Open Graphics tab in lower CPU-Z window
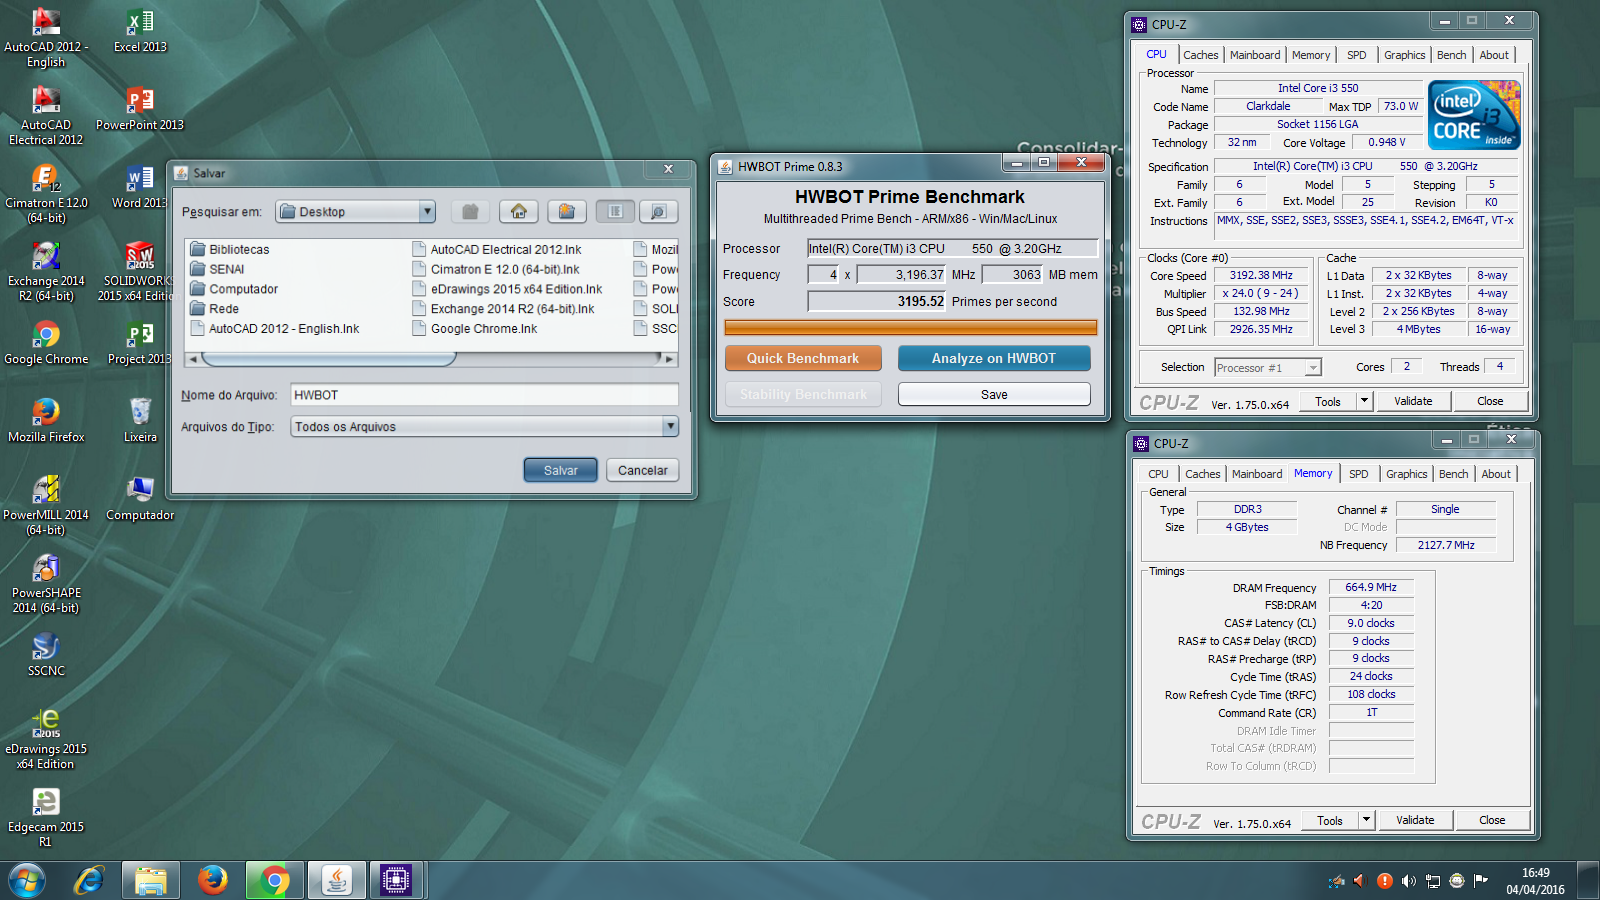This screenshot has height=900, width=1600. point(1406,474)
